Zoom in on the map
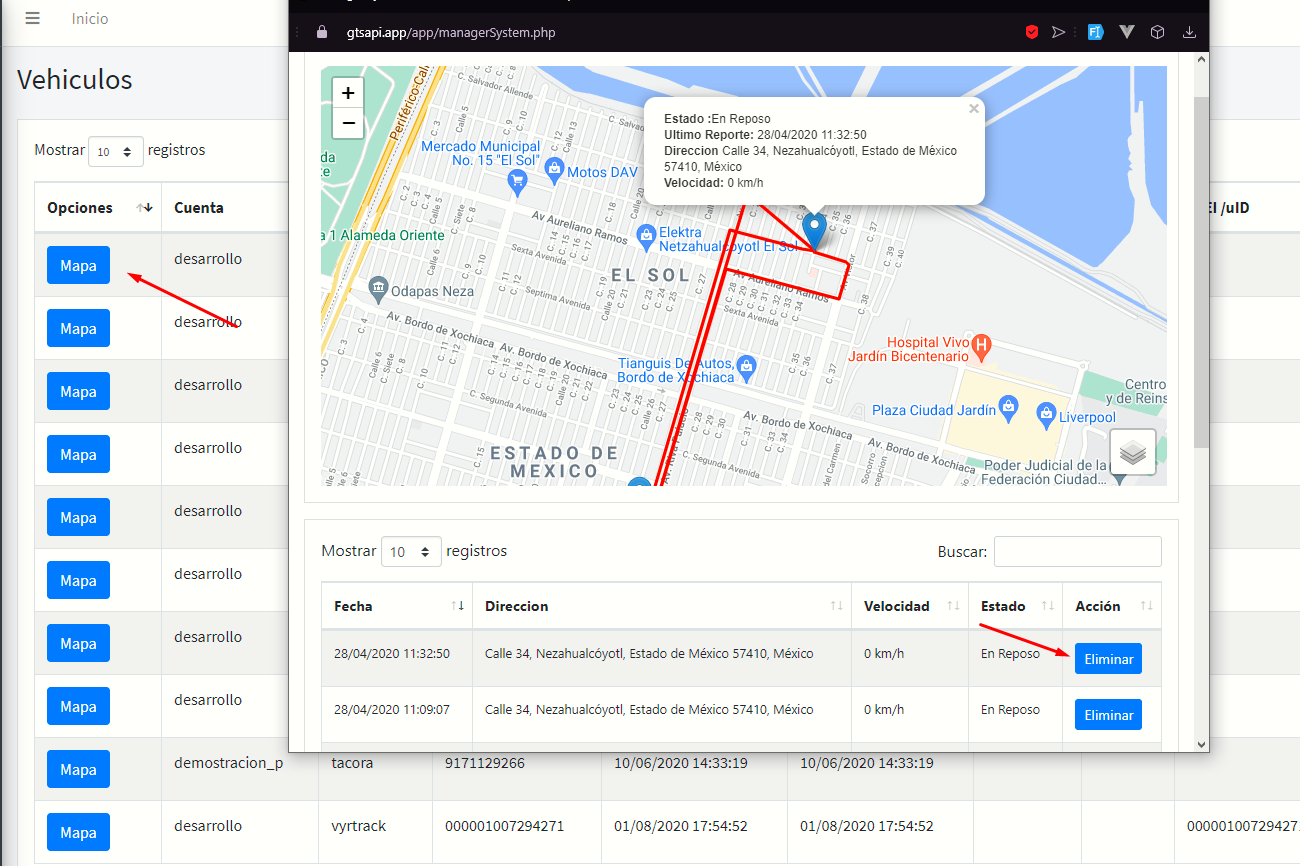The image size is (1300, 866). click(348, 93)
